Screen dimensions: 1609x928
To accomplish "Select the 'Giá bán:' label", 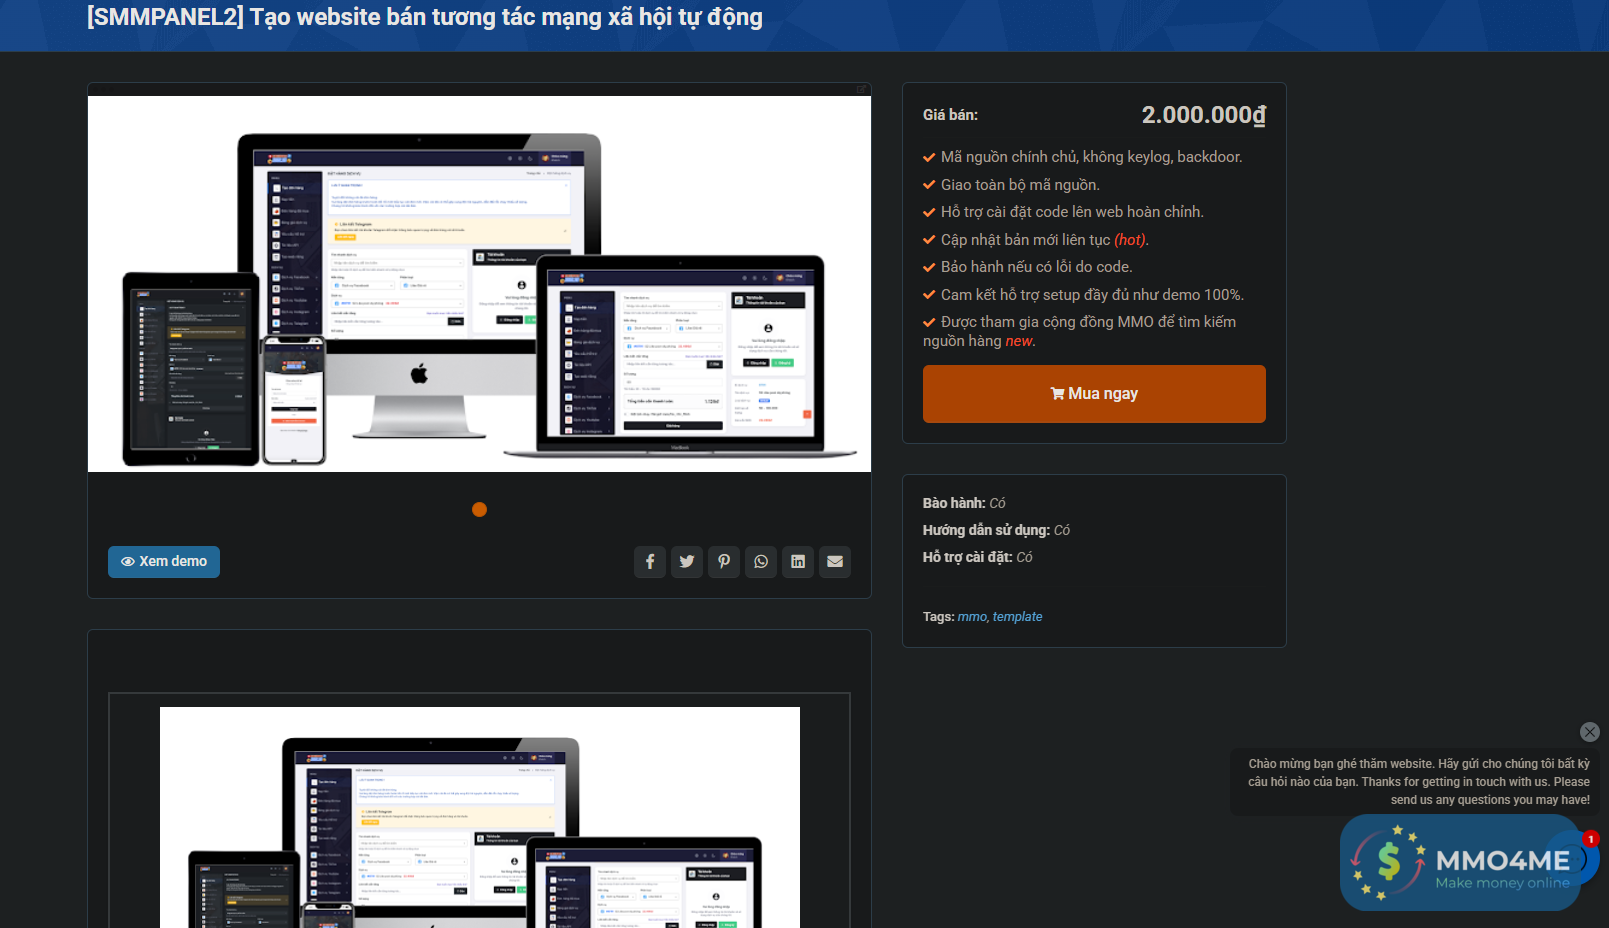I will (x=950, y=115).
